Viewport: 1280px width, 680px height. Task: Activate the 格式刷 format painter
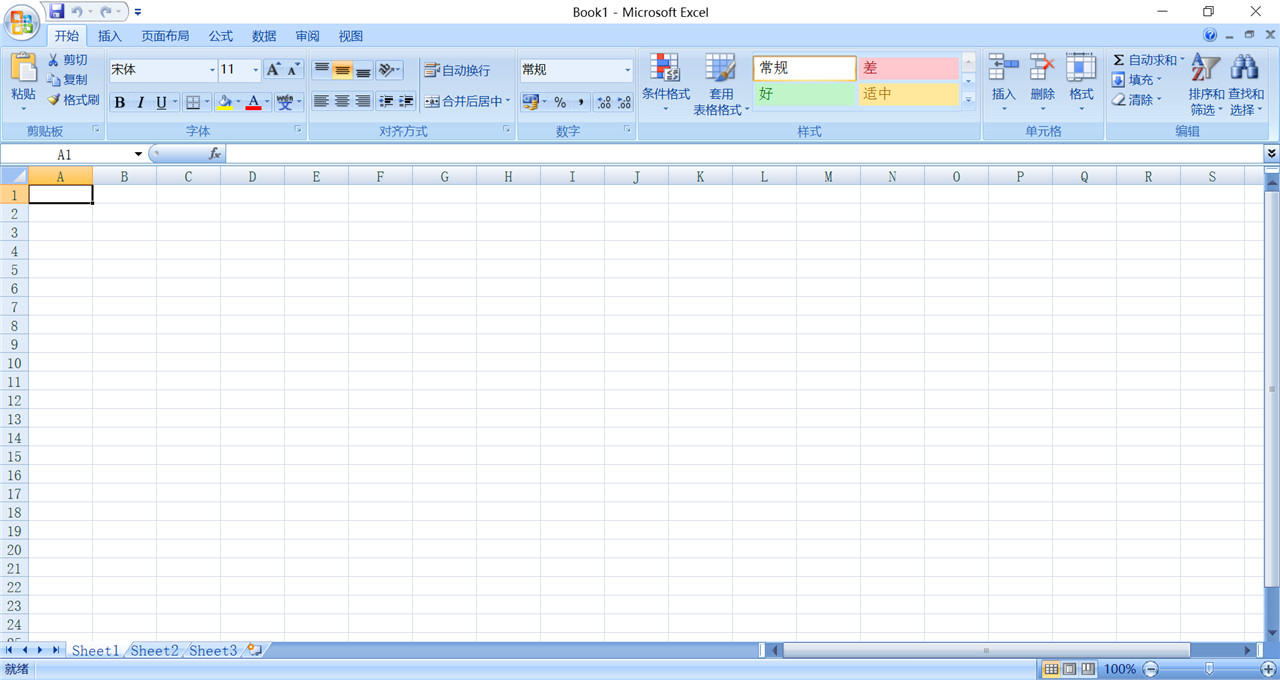tap(73, 100)
